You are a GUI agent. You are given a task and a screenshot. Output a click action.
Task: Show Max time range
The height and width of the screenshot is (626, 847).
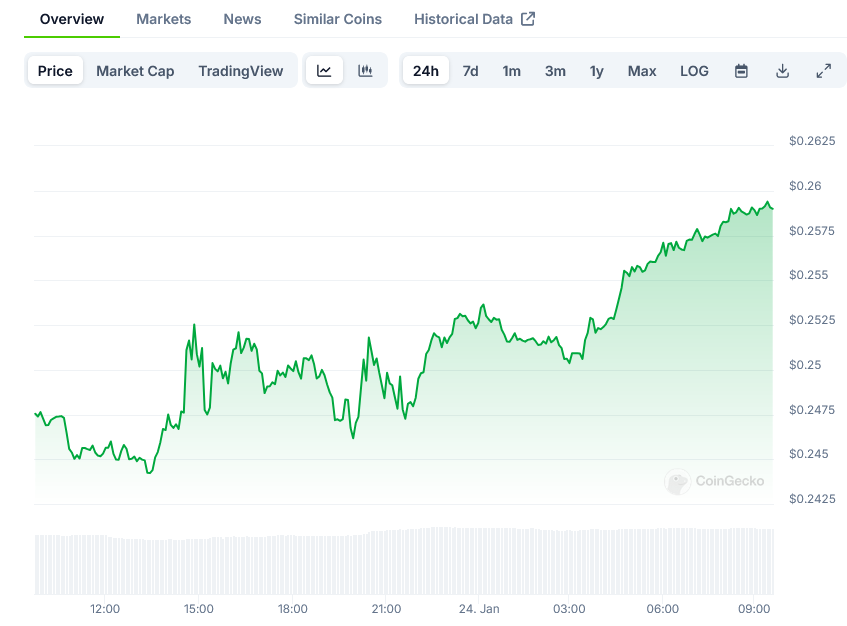tap(642, 71)
